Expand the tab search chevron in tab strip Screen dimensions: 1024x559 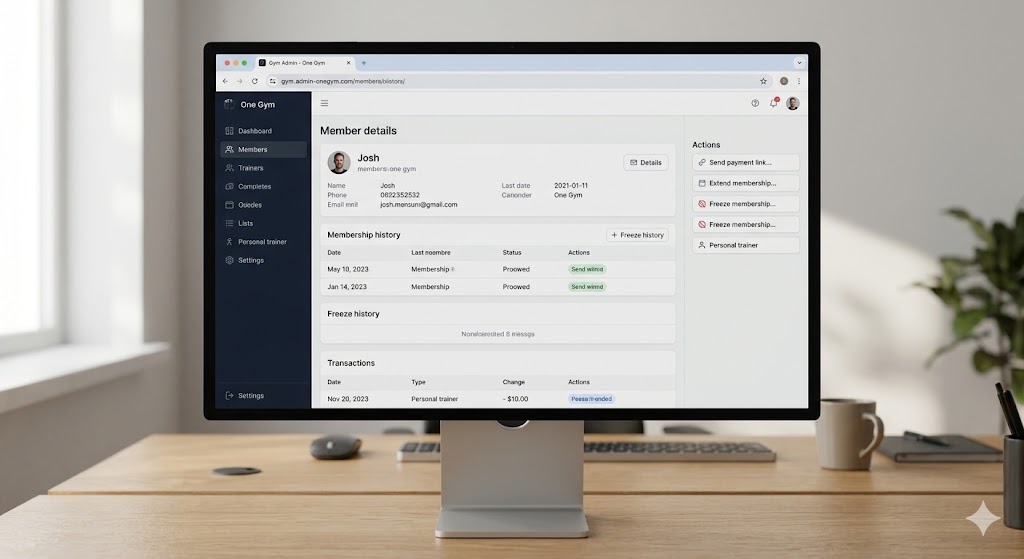coord(799,63)
